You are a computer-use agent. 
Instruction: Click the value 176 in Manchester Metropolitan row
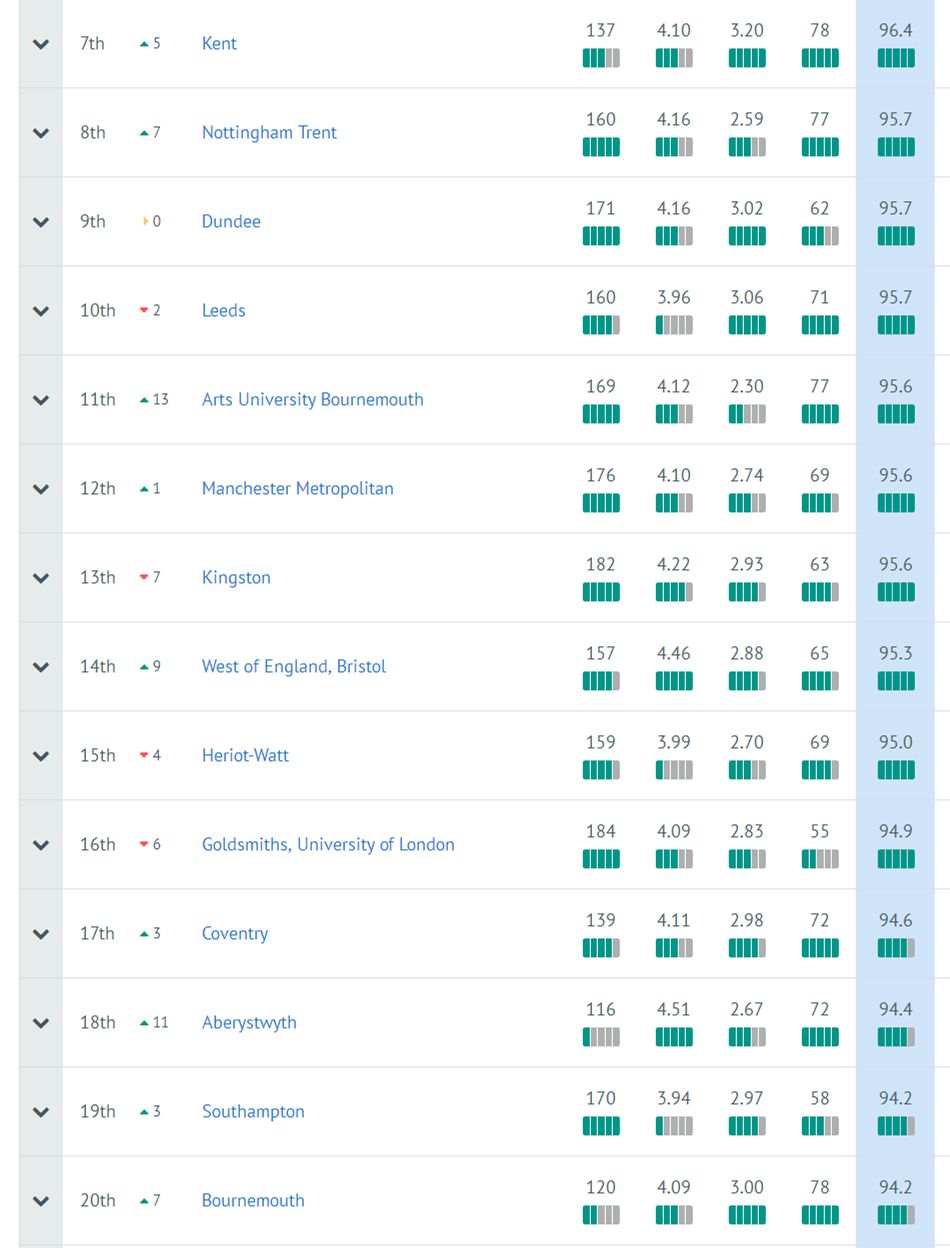point(601,475)
